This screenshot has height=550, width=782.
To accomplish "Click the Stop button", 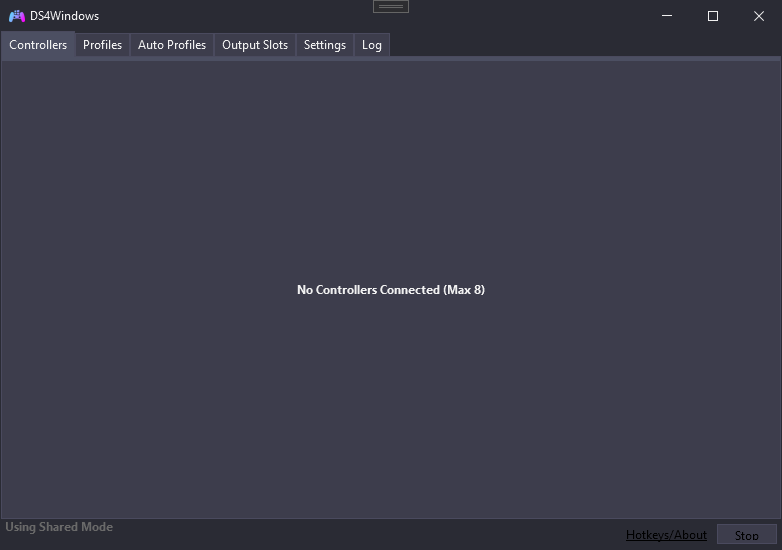I will pos(747,536).
